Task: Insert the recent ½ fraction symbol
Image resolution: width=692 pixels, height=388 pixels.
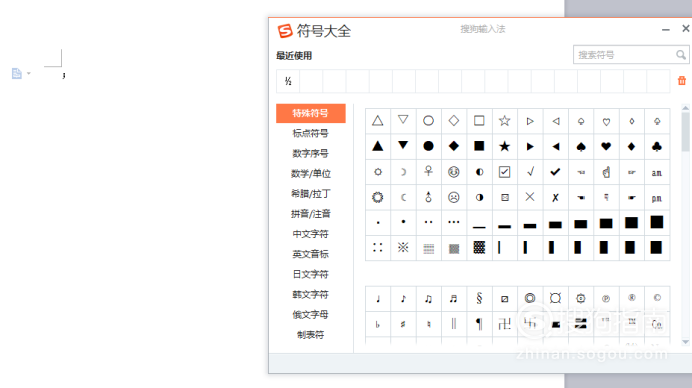Action: 288,81
